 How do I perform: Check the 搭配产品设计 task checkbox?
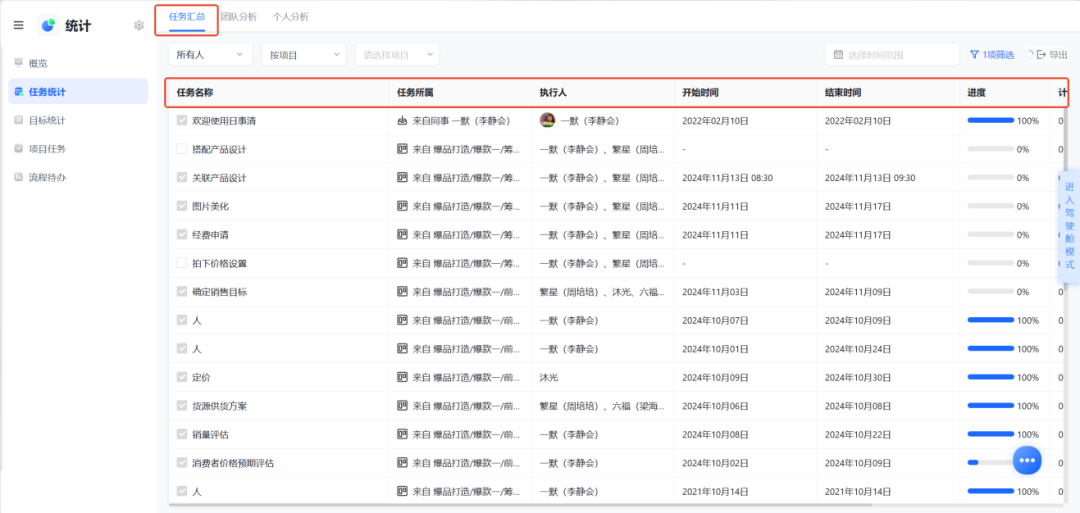coord(182,149)
